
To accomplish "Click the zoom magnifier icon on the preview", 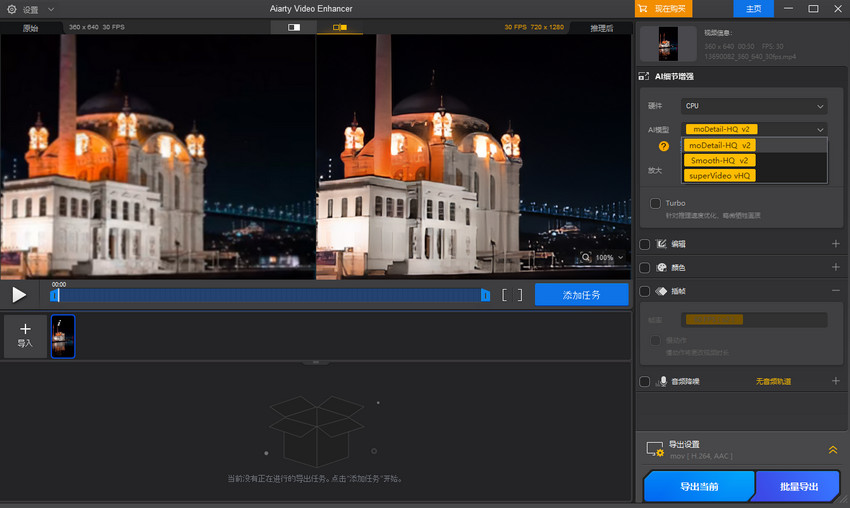I will (585, 257).
